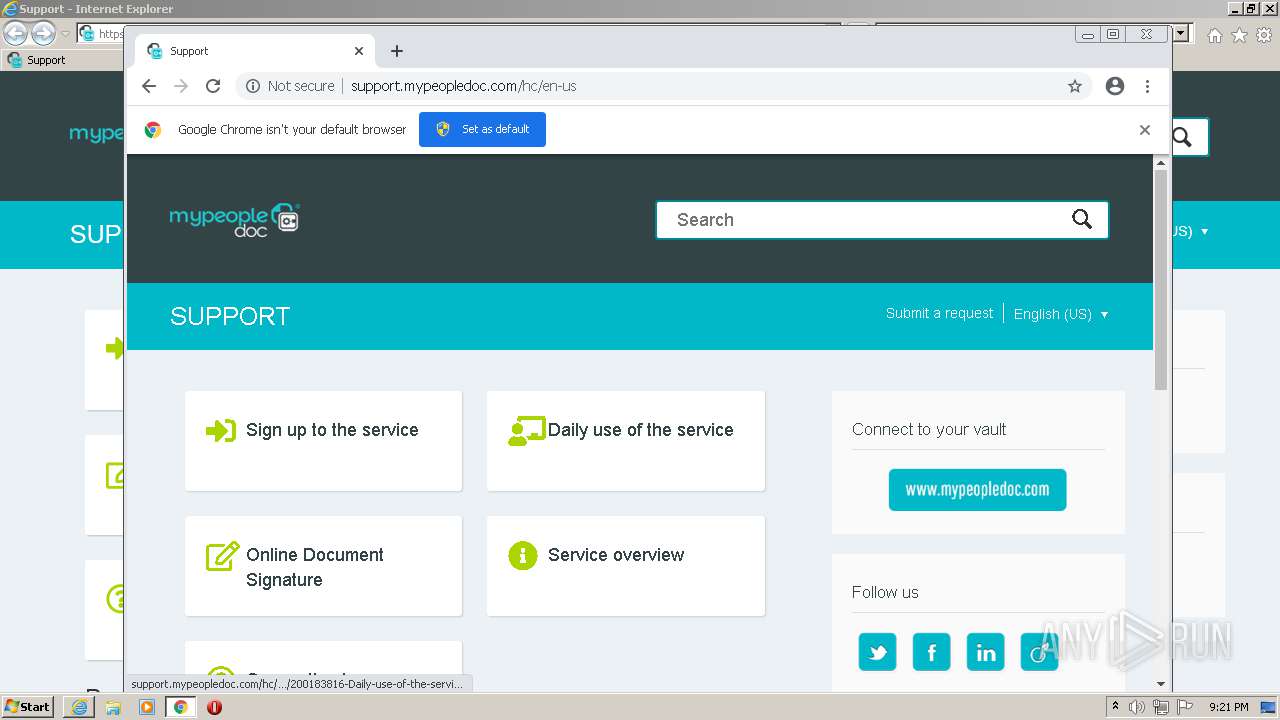Viewport: 1280px width, 720px height.
Task: Select the Support tab in Internet Explorer
Action: (60, 60)
